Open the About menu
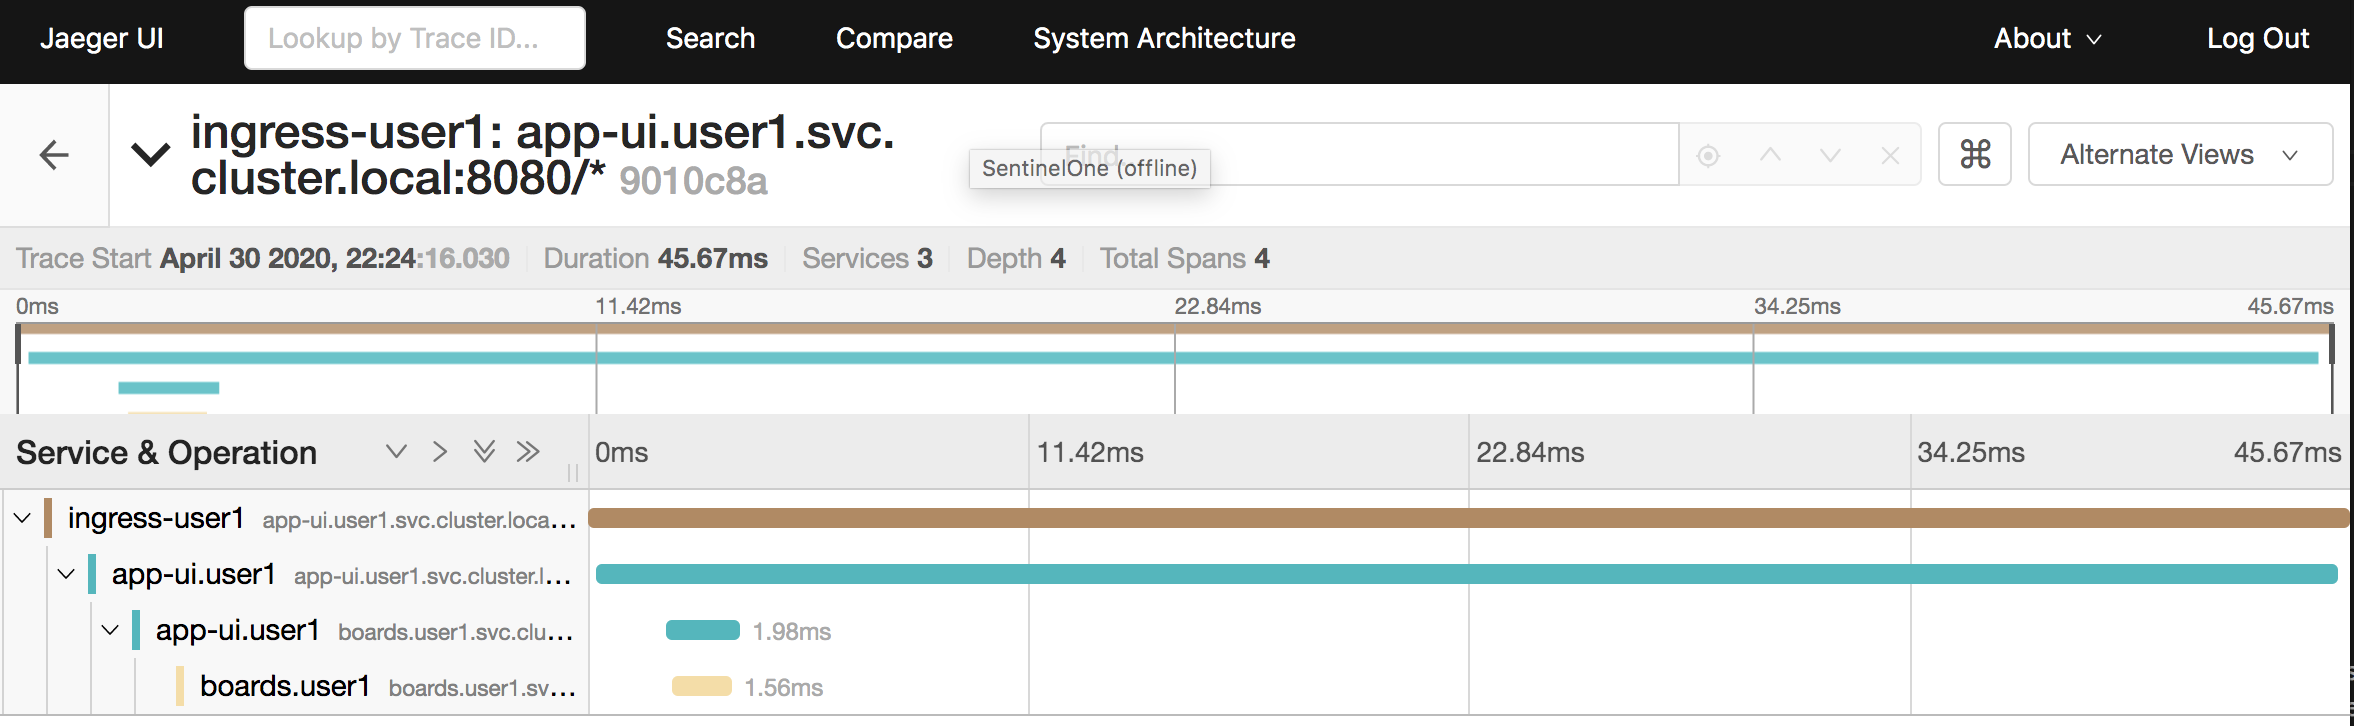 [2047, 38]
